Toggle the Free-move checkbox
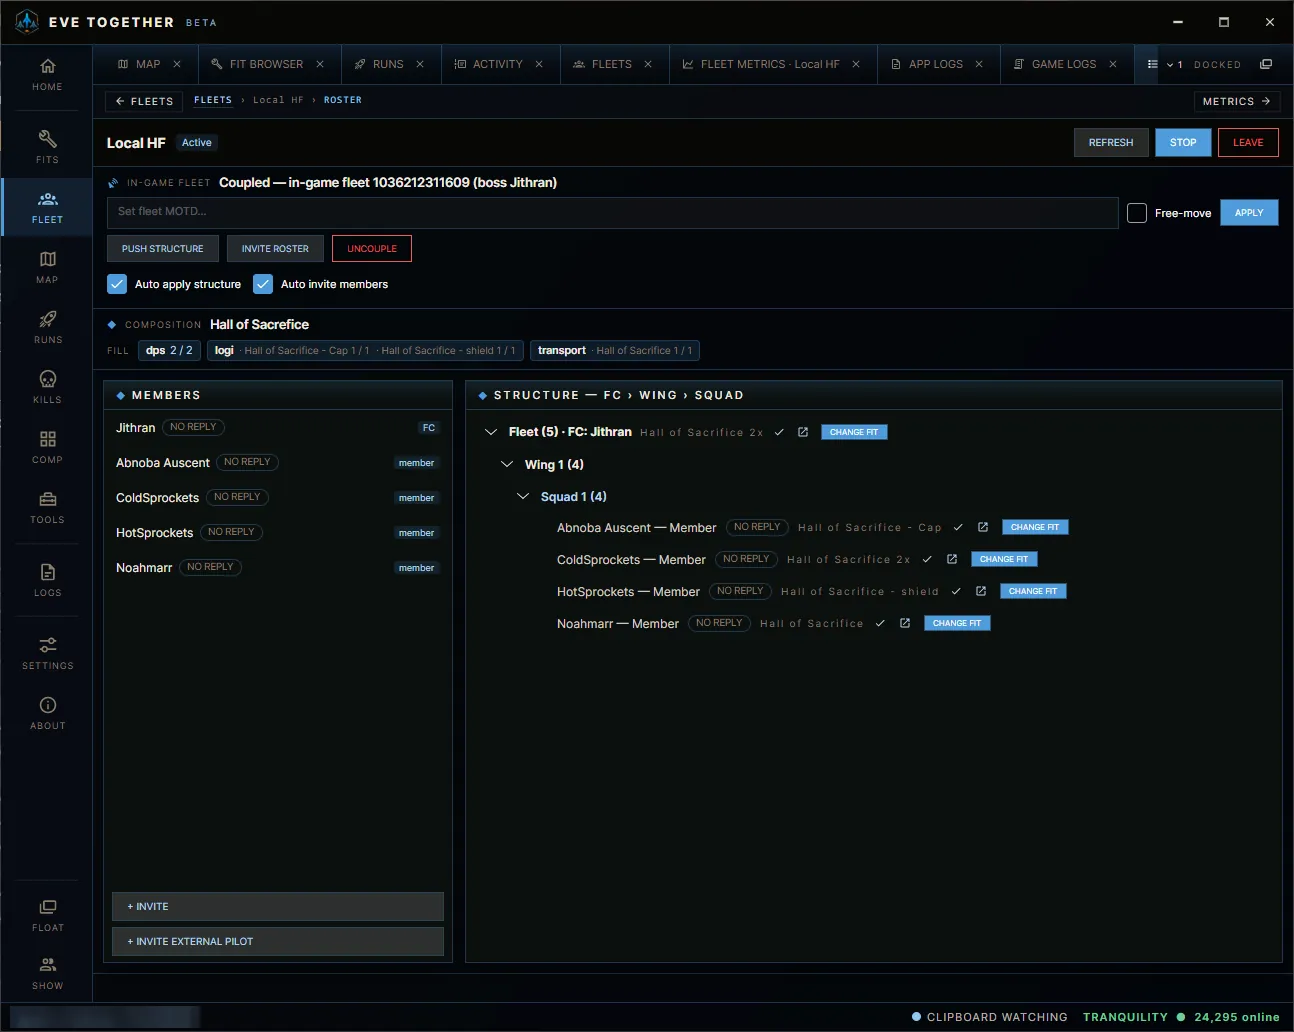 (1137, 213)
